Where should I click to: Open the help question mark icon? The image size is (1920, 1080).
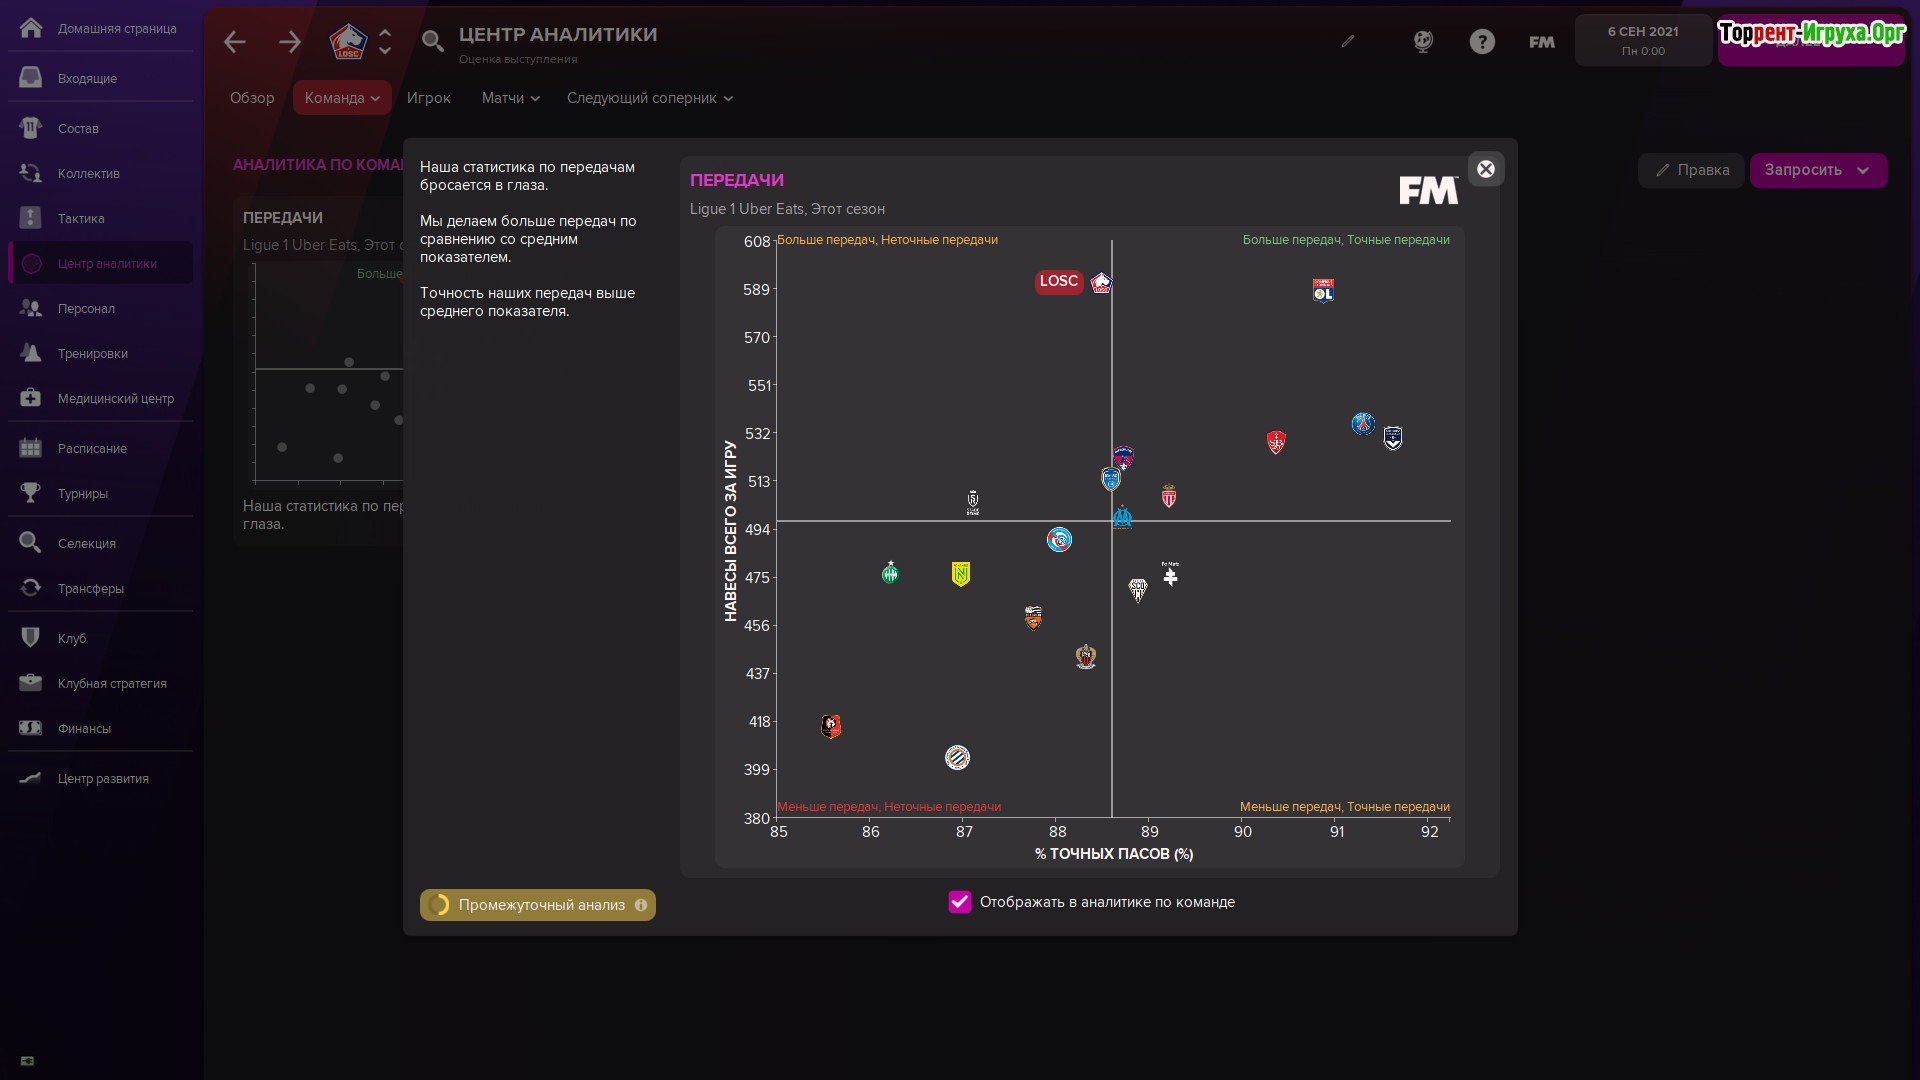tap(1482, 42)
